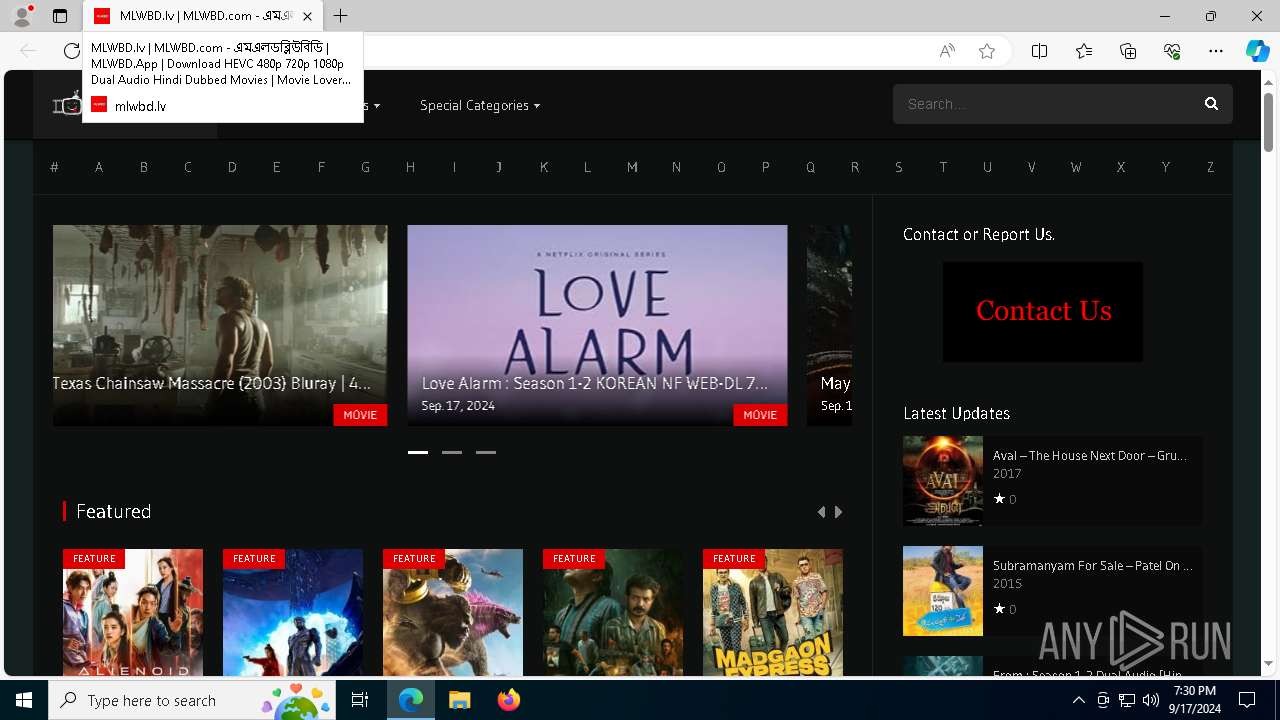The height and width of the screenshot is (720, 1280).
Task: Filter titles by letter S
Action: point(899,167)
